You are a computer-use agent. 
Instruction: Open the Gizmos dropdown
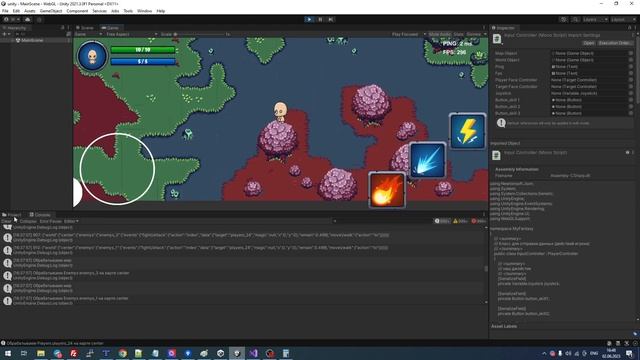(x=476, y=34)
